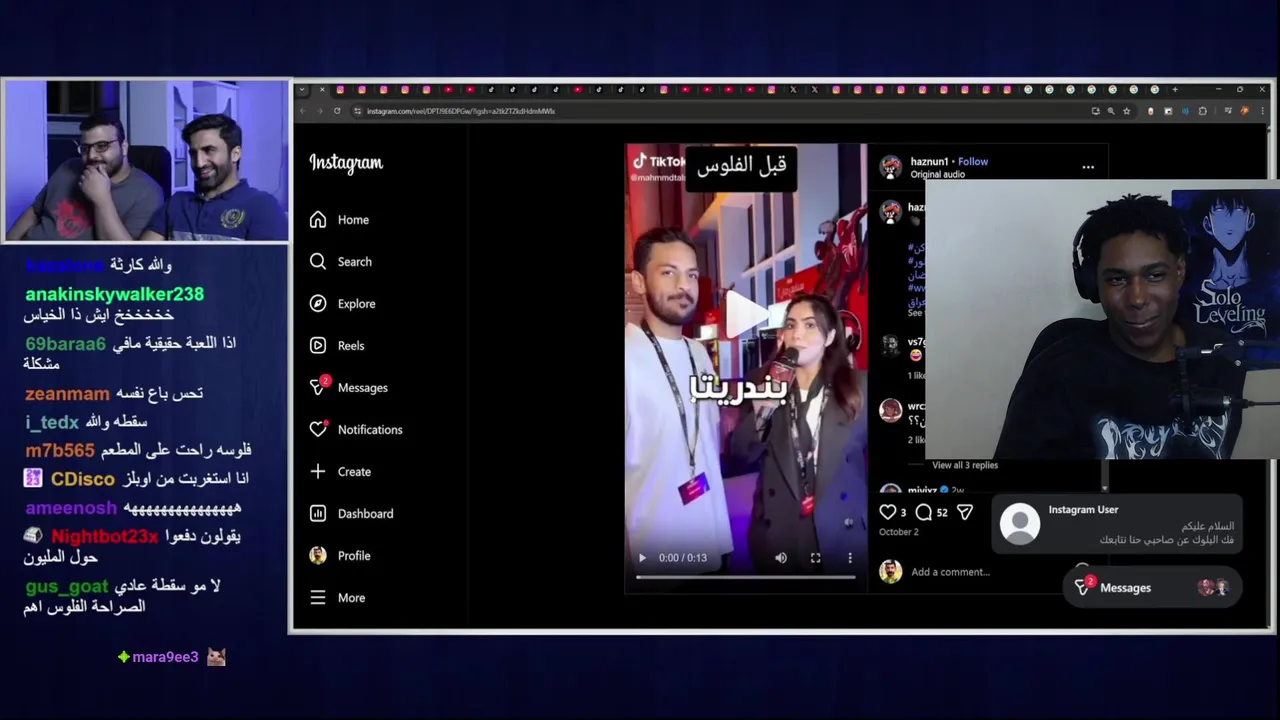Open Dashboard from the sidebar
Image resolution: width=1280 pixels, height=720 pixels.
pos(352,514)
